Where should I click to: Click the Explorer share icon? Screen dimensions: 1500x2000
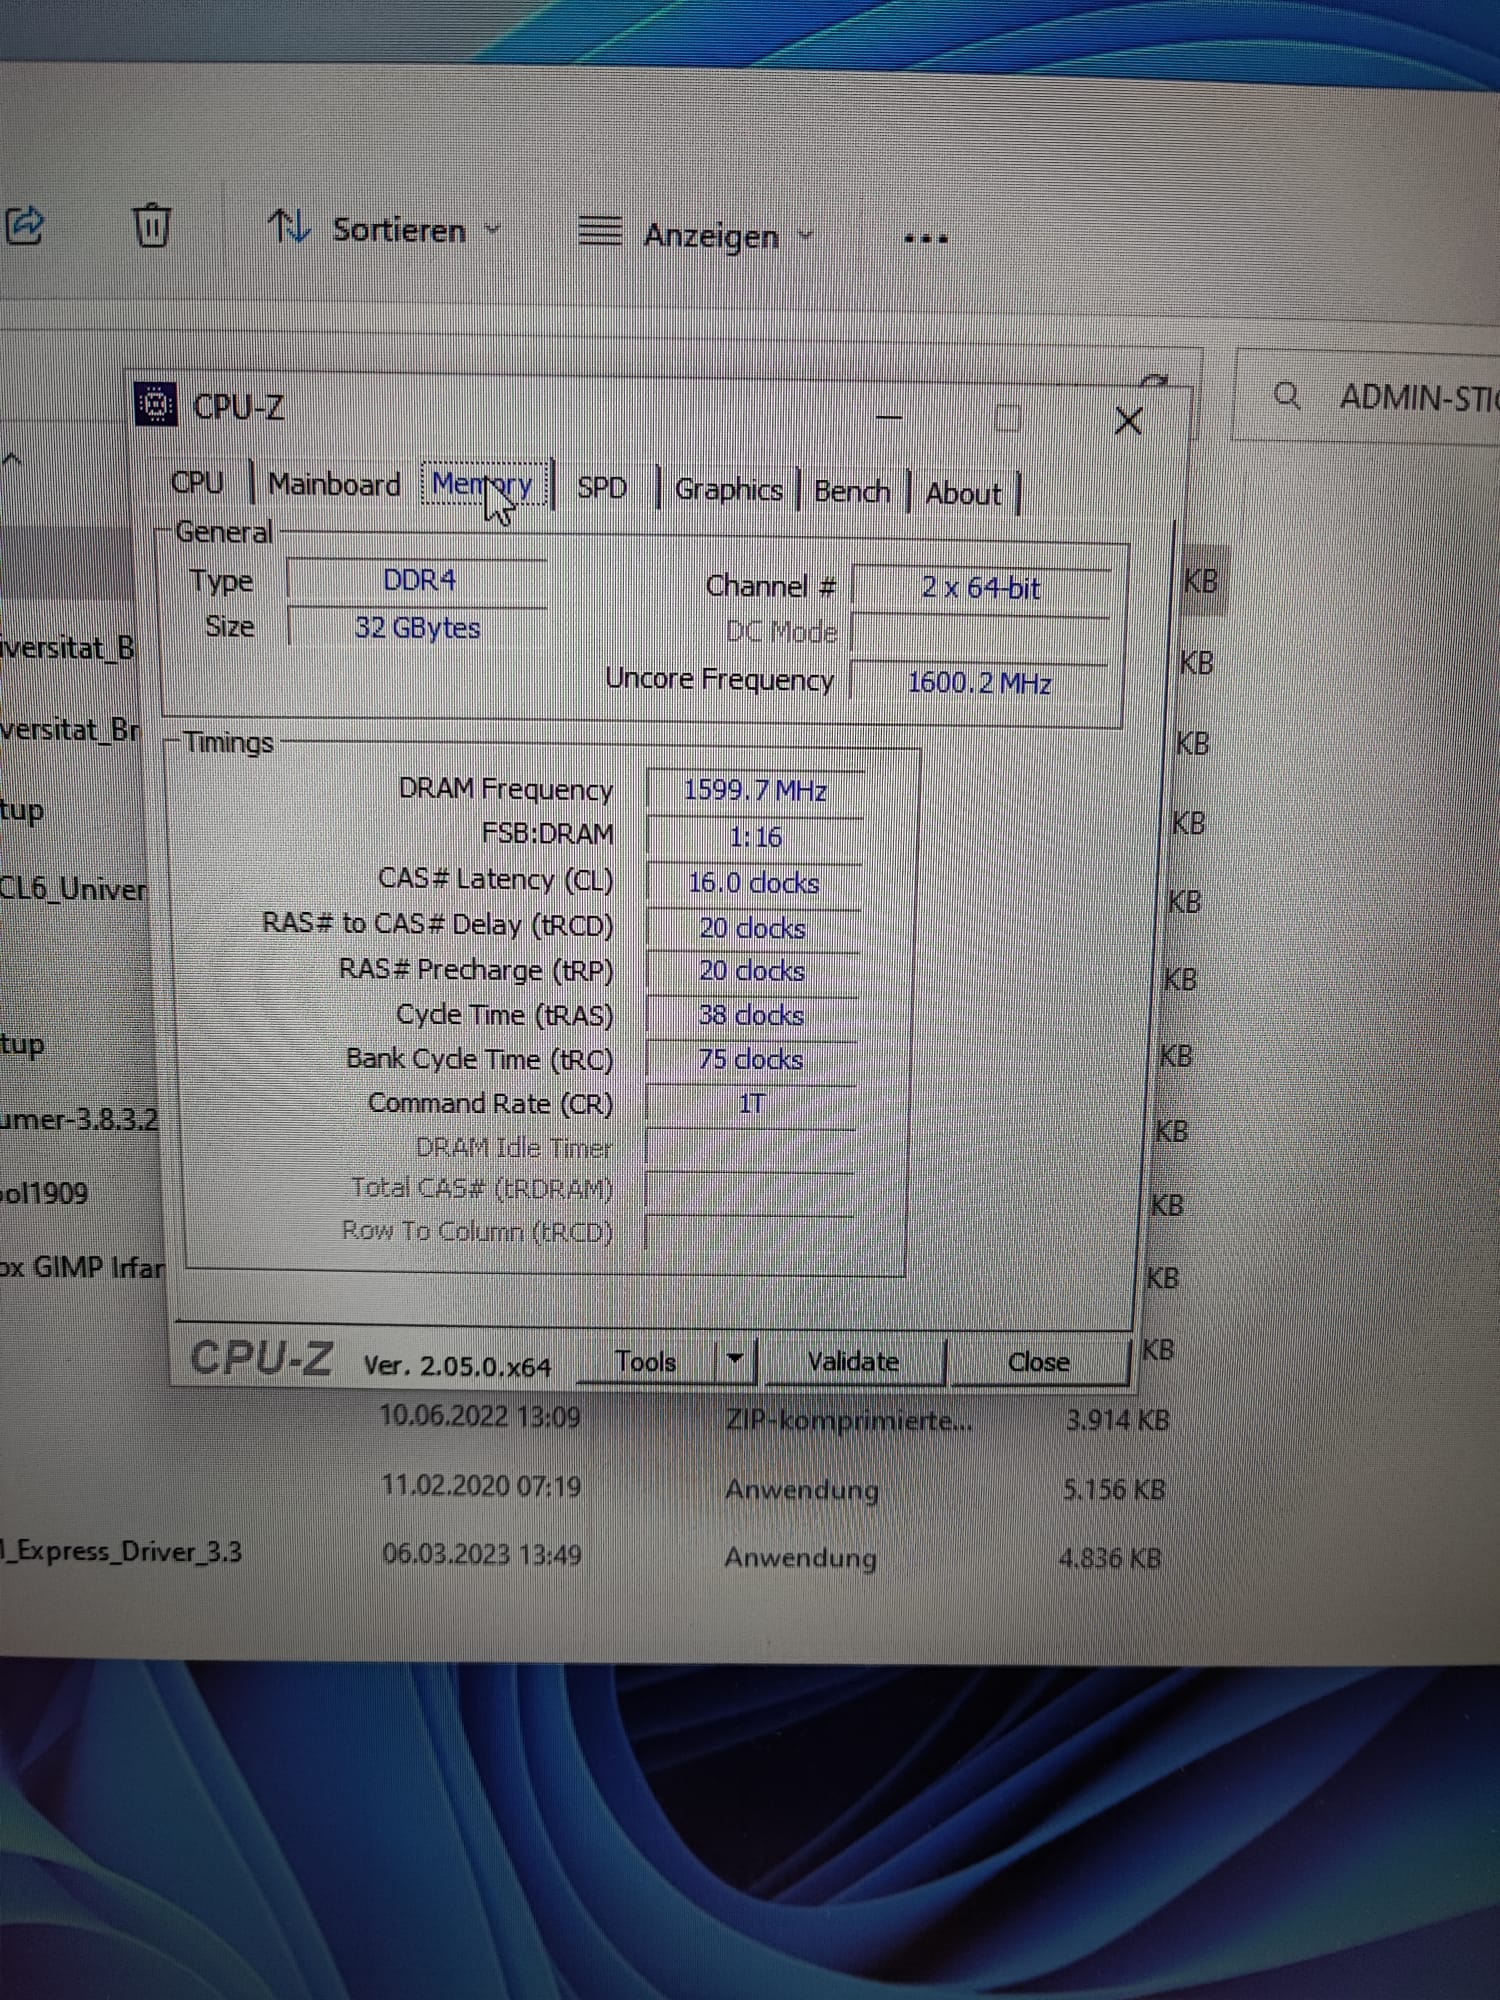[25, 225]
